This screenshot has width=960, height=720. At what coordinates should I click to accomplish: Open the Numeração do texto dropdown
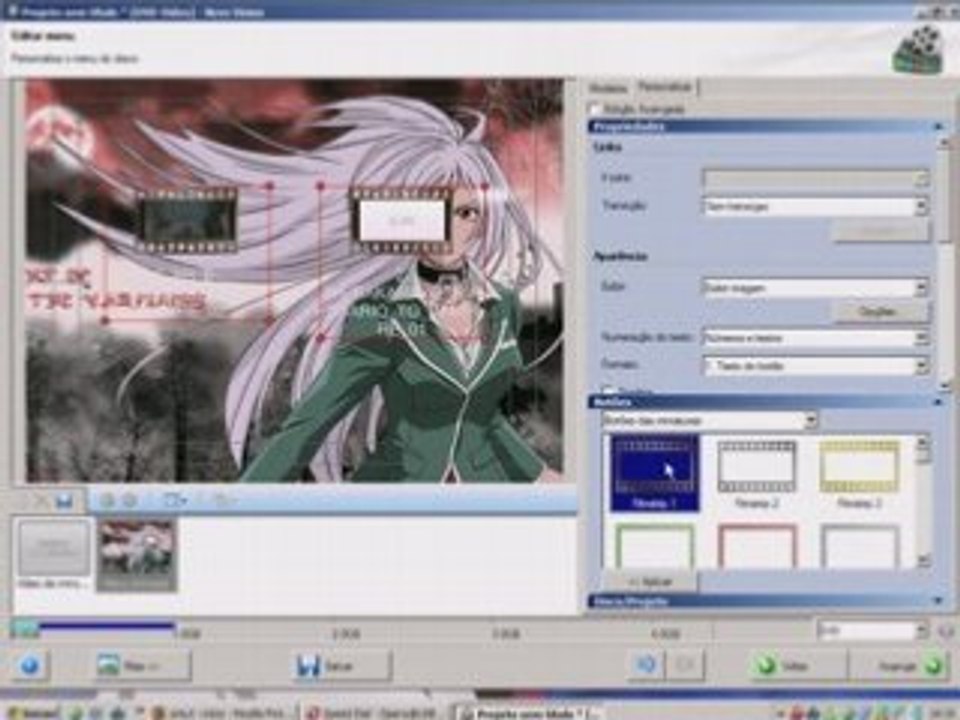tap(816, 338)
